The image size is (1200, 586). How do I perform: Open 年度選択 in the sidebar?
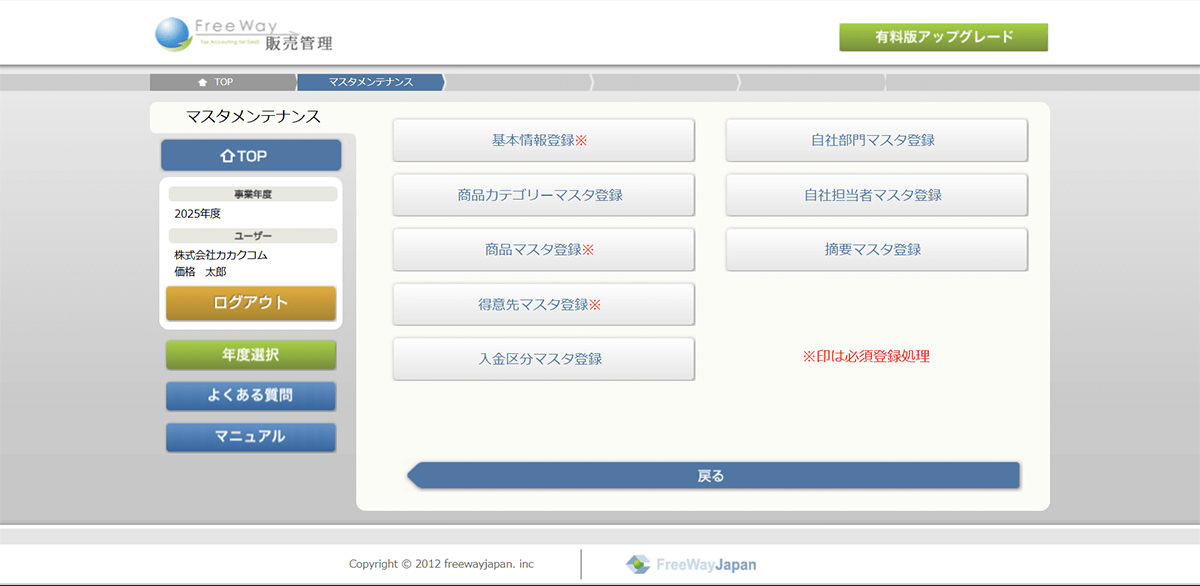click(251, 355)
